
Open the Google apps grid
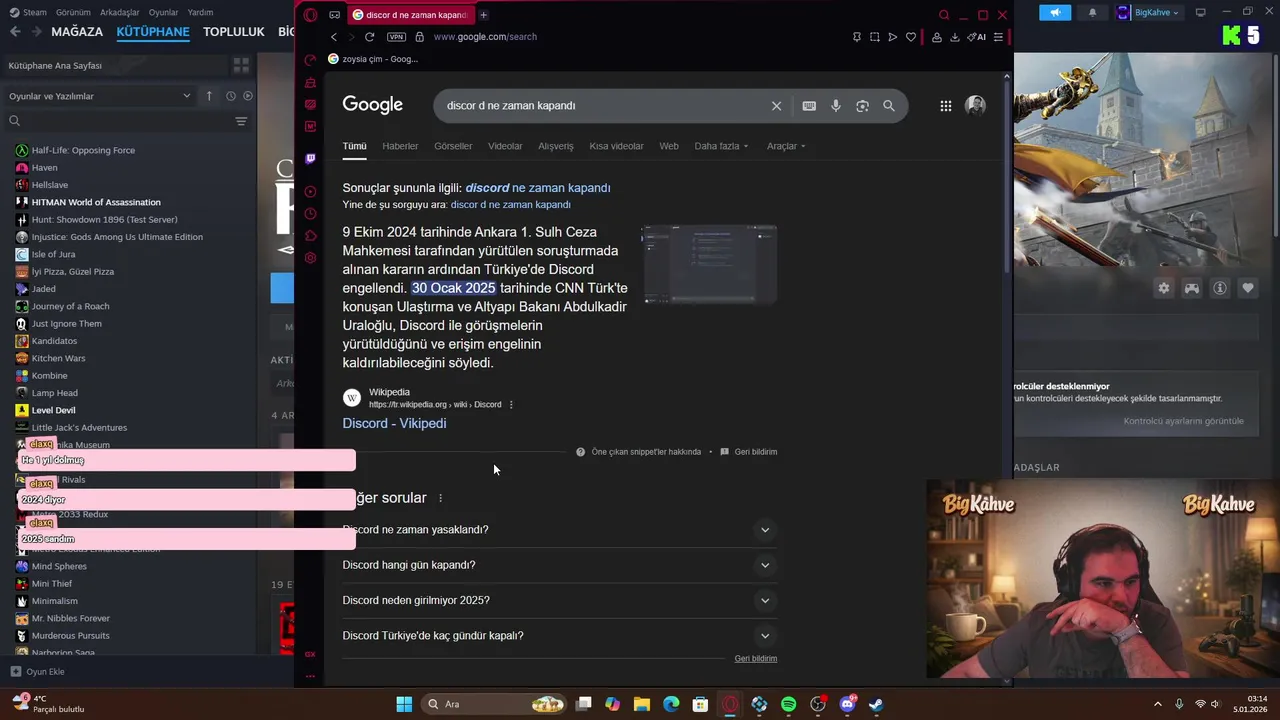click(945, 106)
